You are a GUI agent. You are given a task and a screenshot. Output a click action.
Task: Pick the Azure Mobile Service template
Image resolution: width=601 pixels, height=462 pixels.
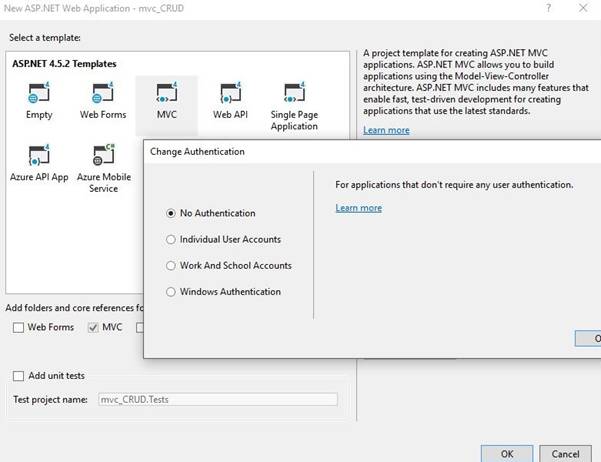tap(103, 168)
